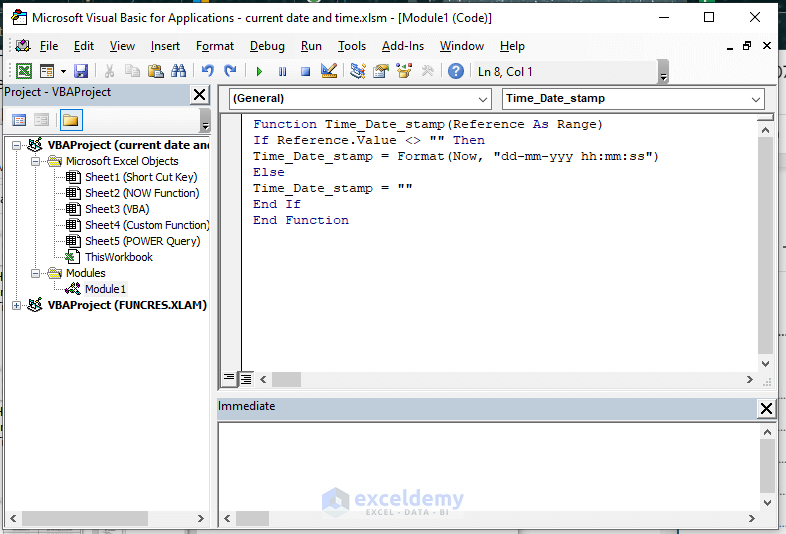This screenshot has height=534, width=786.
Task: Click the blue Help question mark icon
Action: pos(456,71)
